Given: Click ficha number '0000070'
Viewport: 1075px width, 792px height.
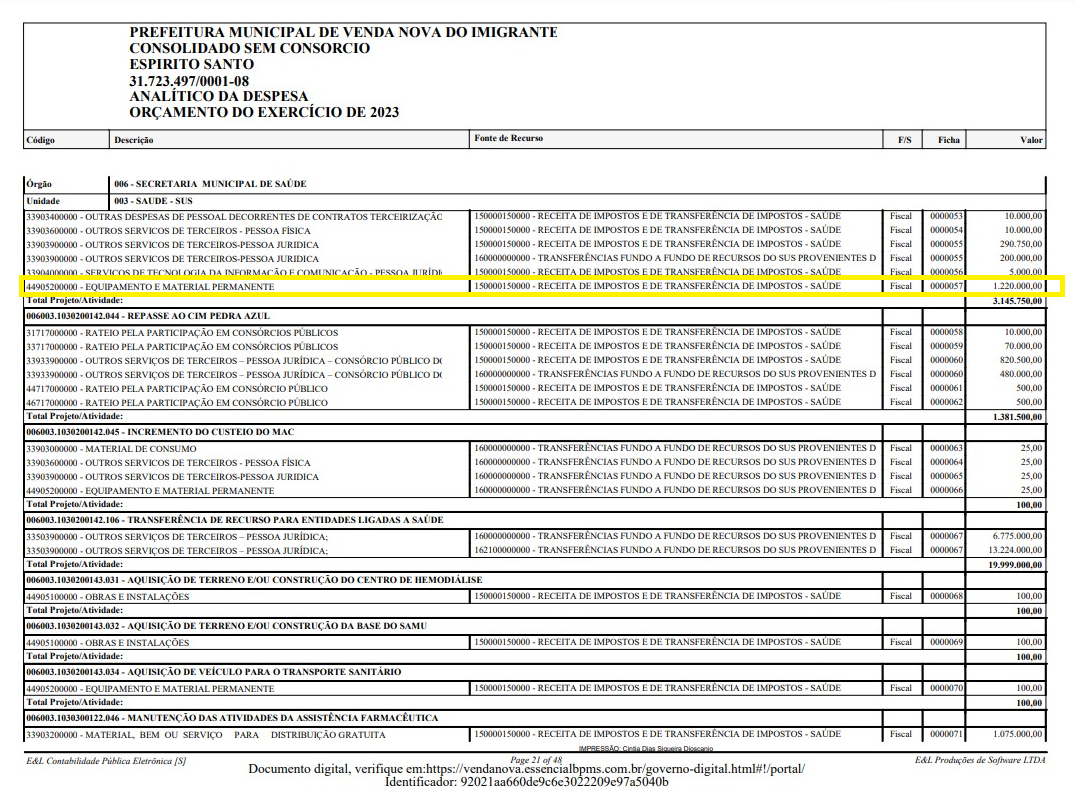Looking at the screenshot, I should click(946, 688).
